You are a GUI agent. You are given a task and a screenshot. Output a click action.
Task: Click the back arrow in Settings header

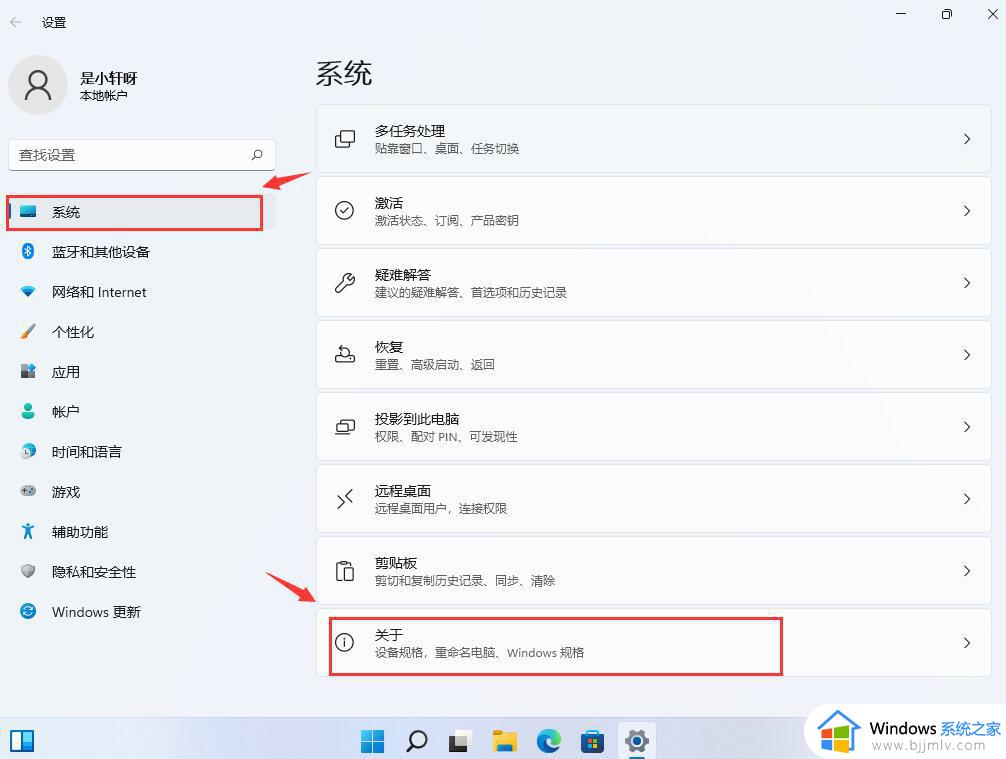pyautogui.click(x=16, y=22)
